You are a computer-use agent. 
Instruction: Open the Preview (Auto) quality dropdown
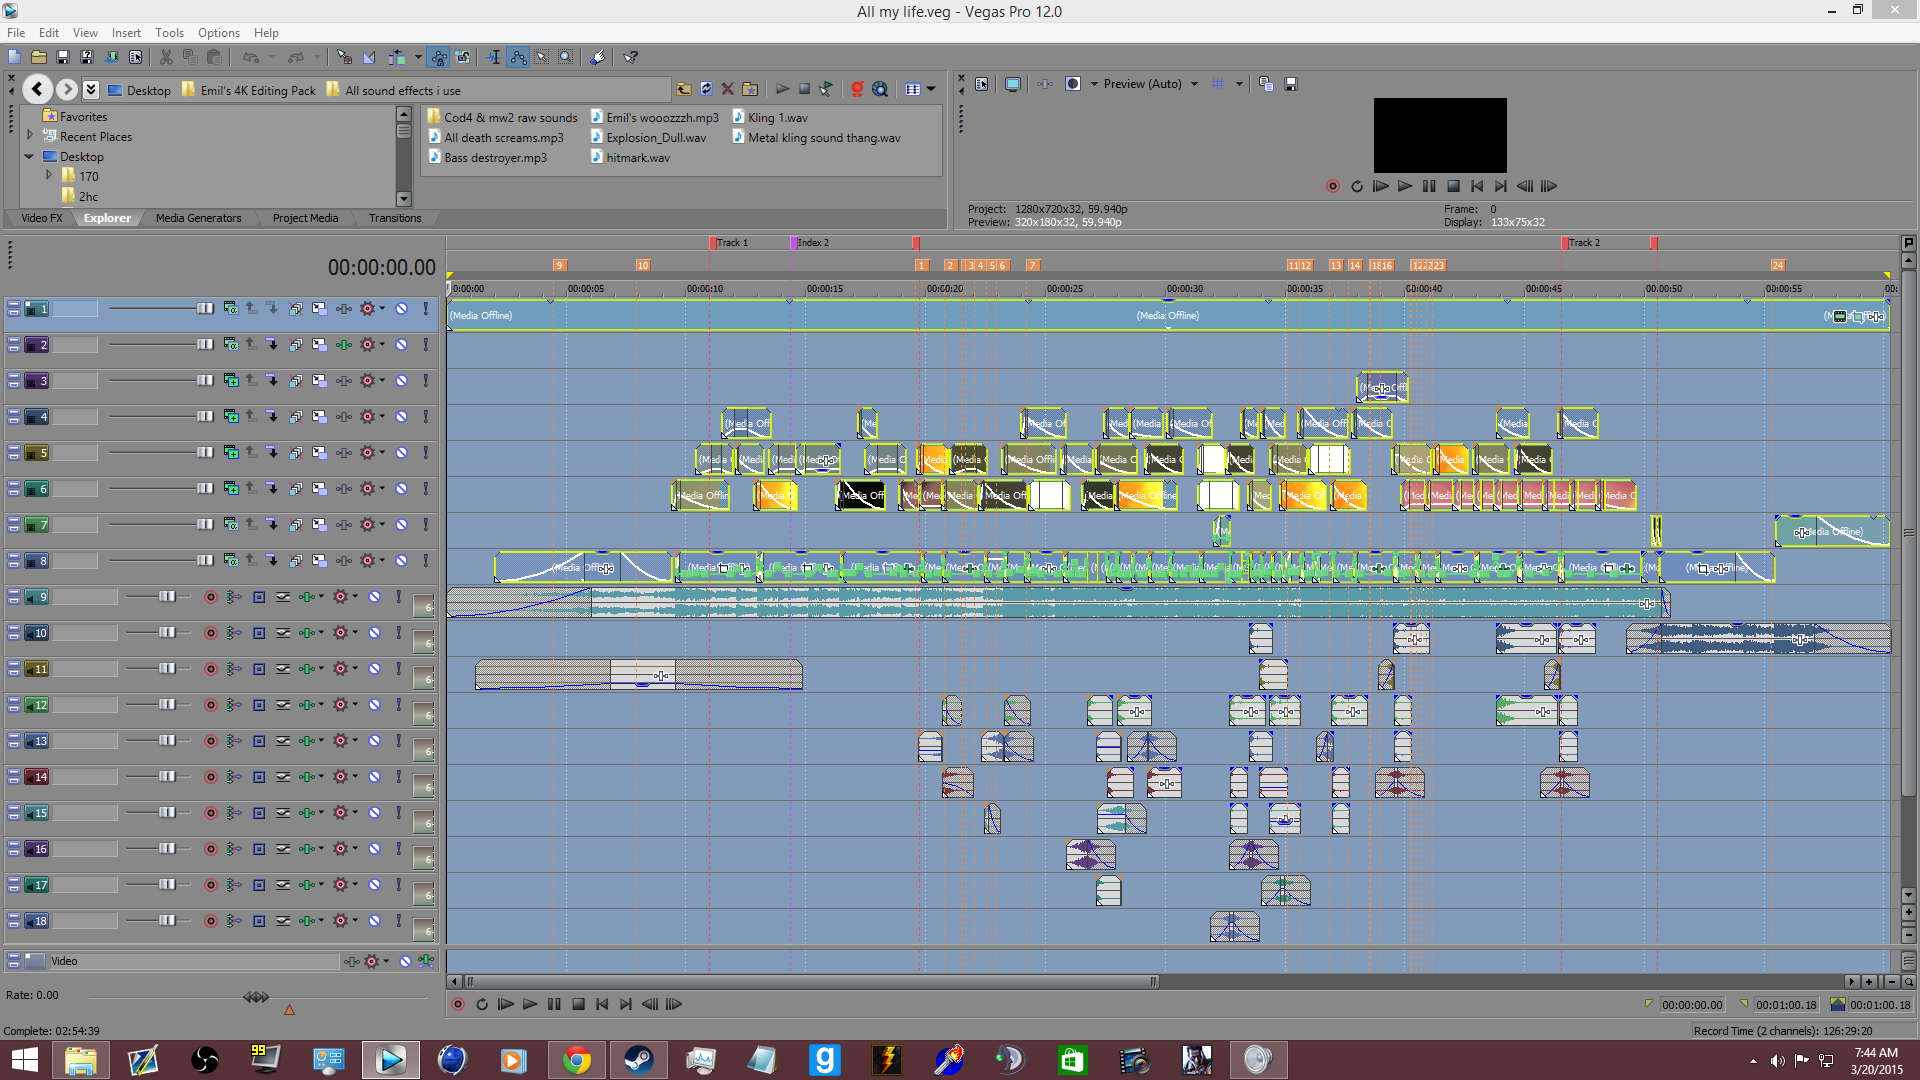(x=1194, y=84)
